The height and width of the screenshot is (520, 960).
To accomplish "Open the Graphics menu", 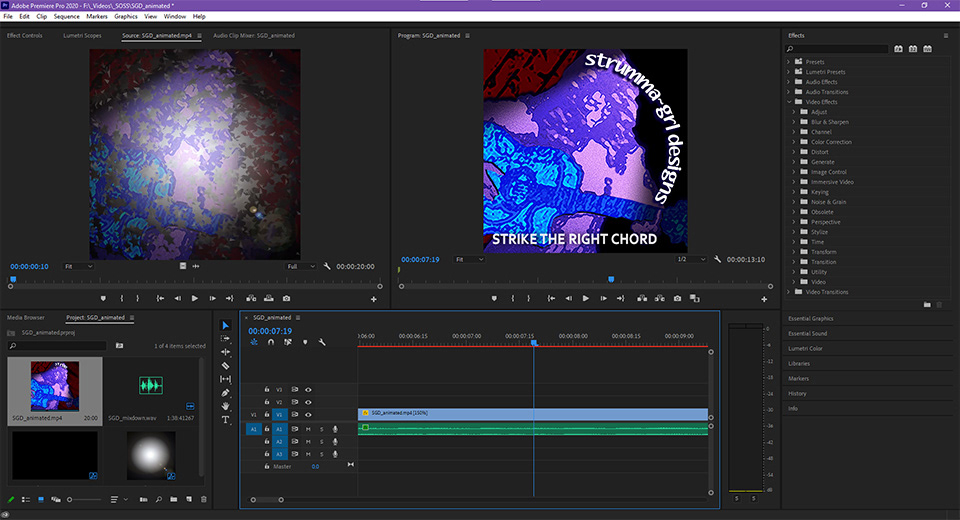I will pos(126,17).
